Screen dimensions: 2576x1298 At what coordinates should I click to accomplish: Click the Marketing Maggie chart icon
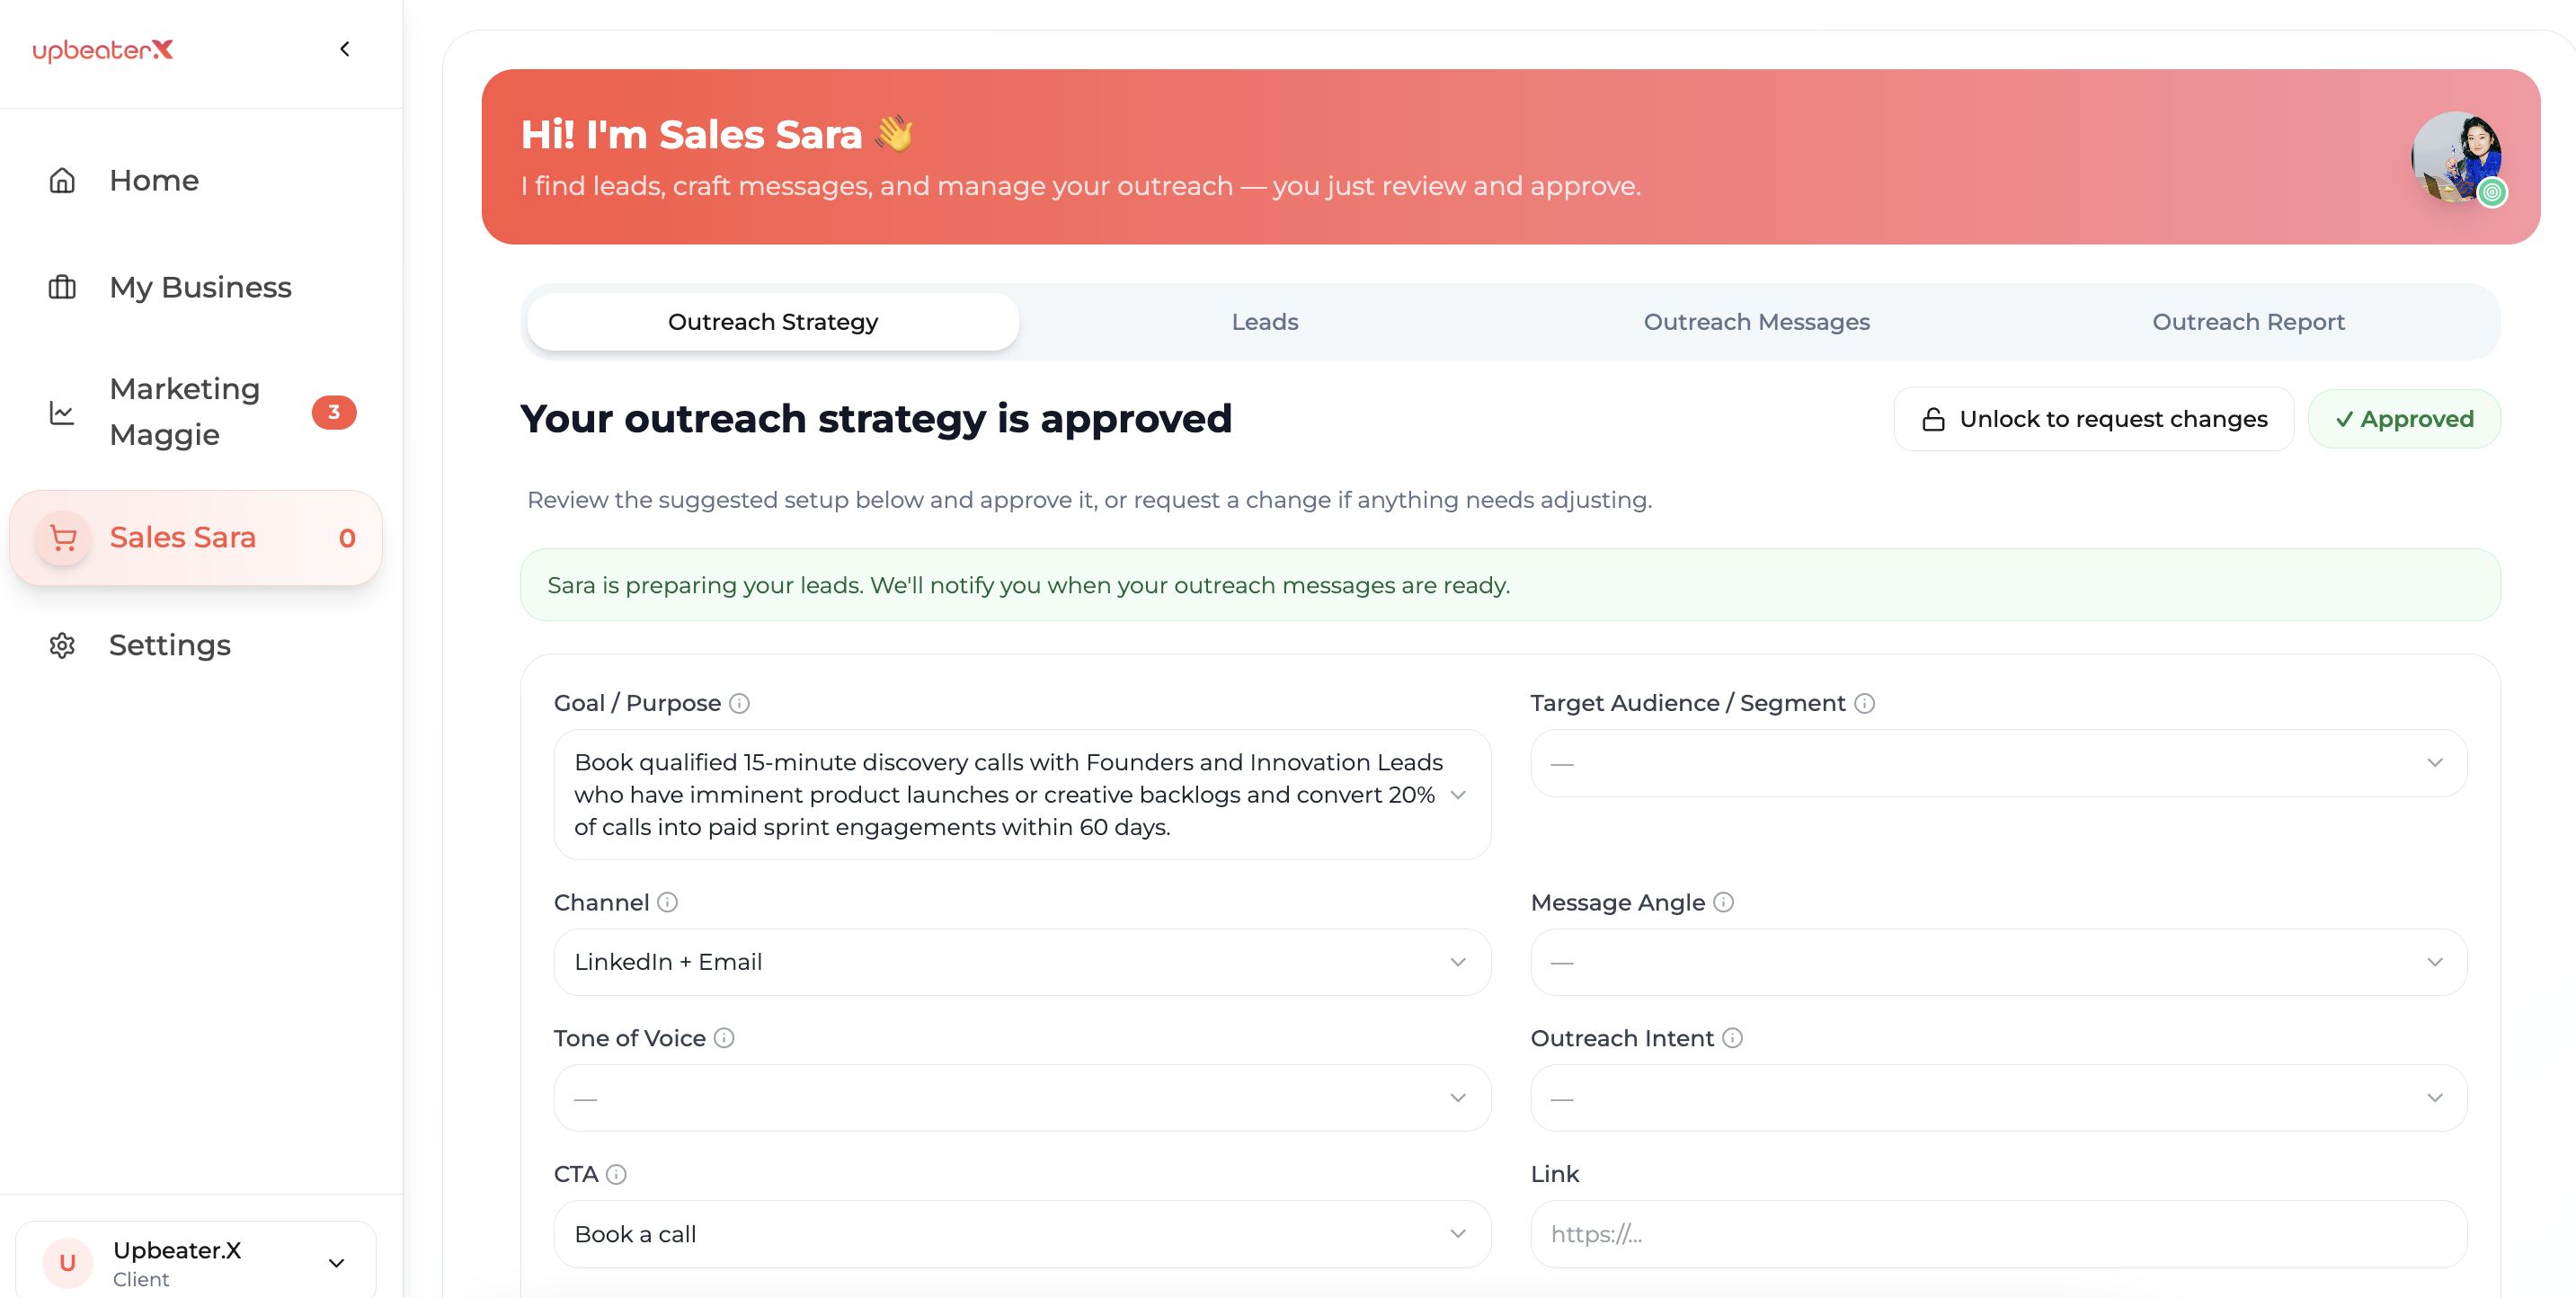62,412
